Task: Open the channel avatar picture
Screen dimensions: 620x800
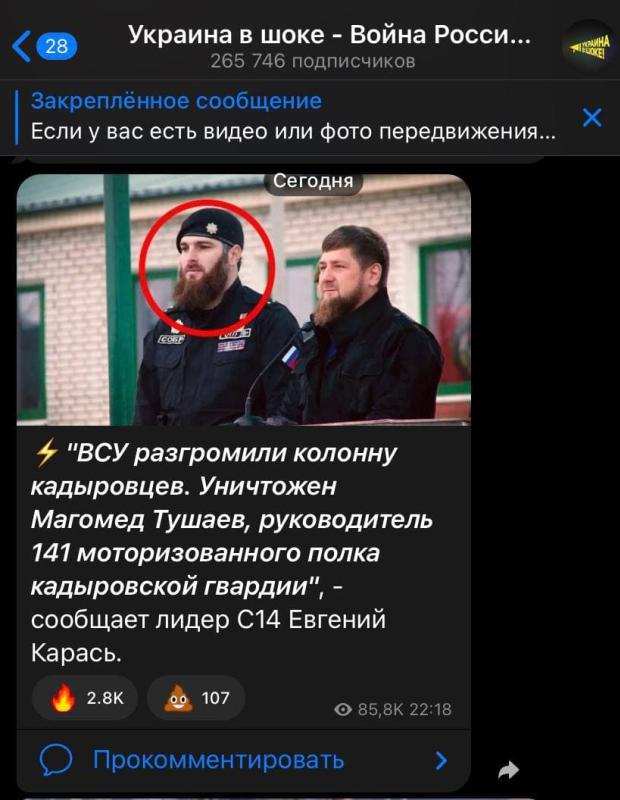Action: click(x=590, y=47)
